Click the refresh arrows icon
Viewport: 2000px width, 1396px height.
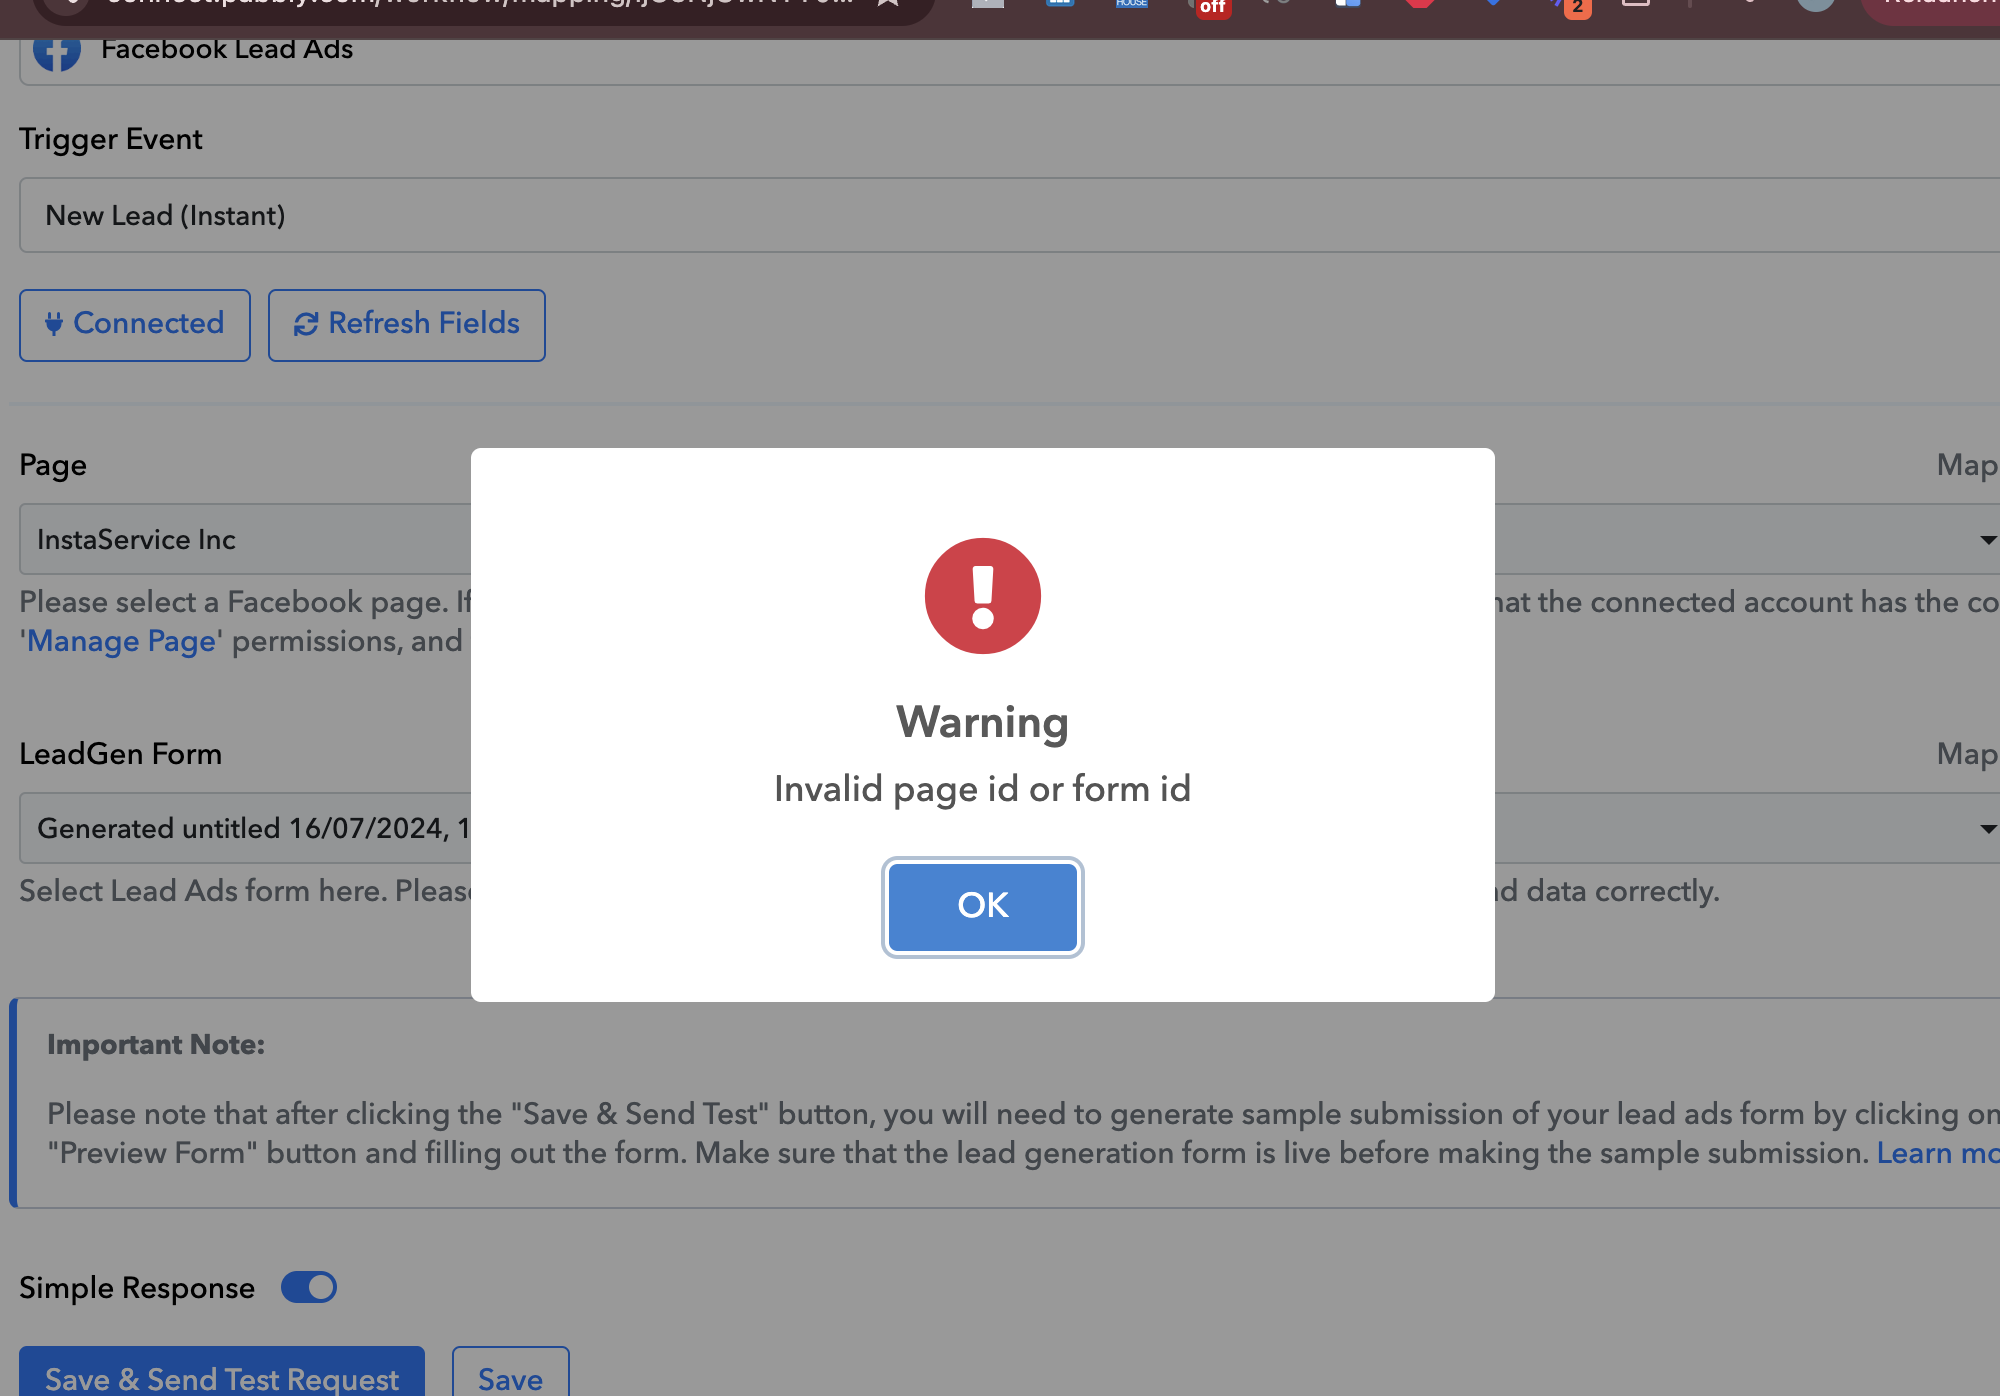click(306, 324)
